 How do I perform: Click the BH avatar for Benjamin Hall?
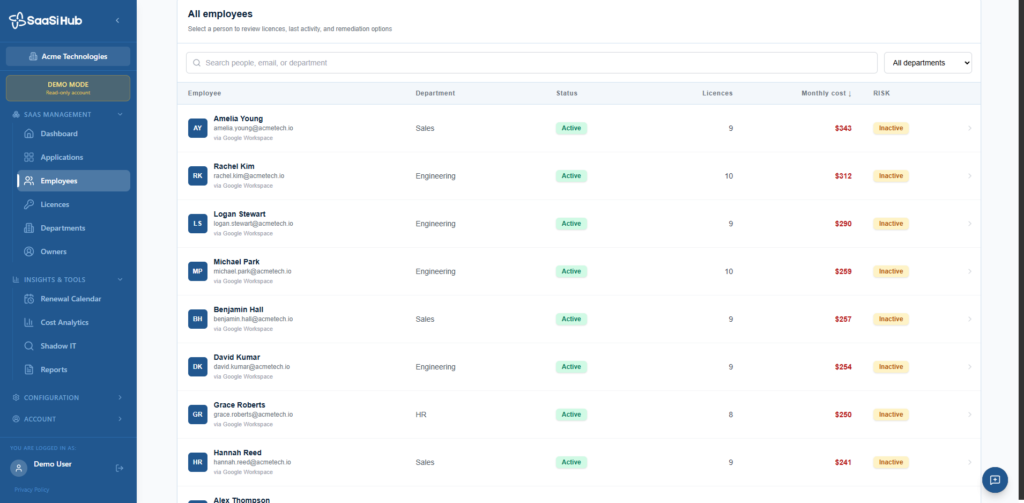coord(197,319)
